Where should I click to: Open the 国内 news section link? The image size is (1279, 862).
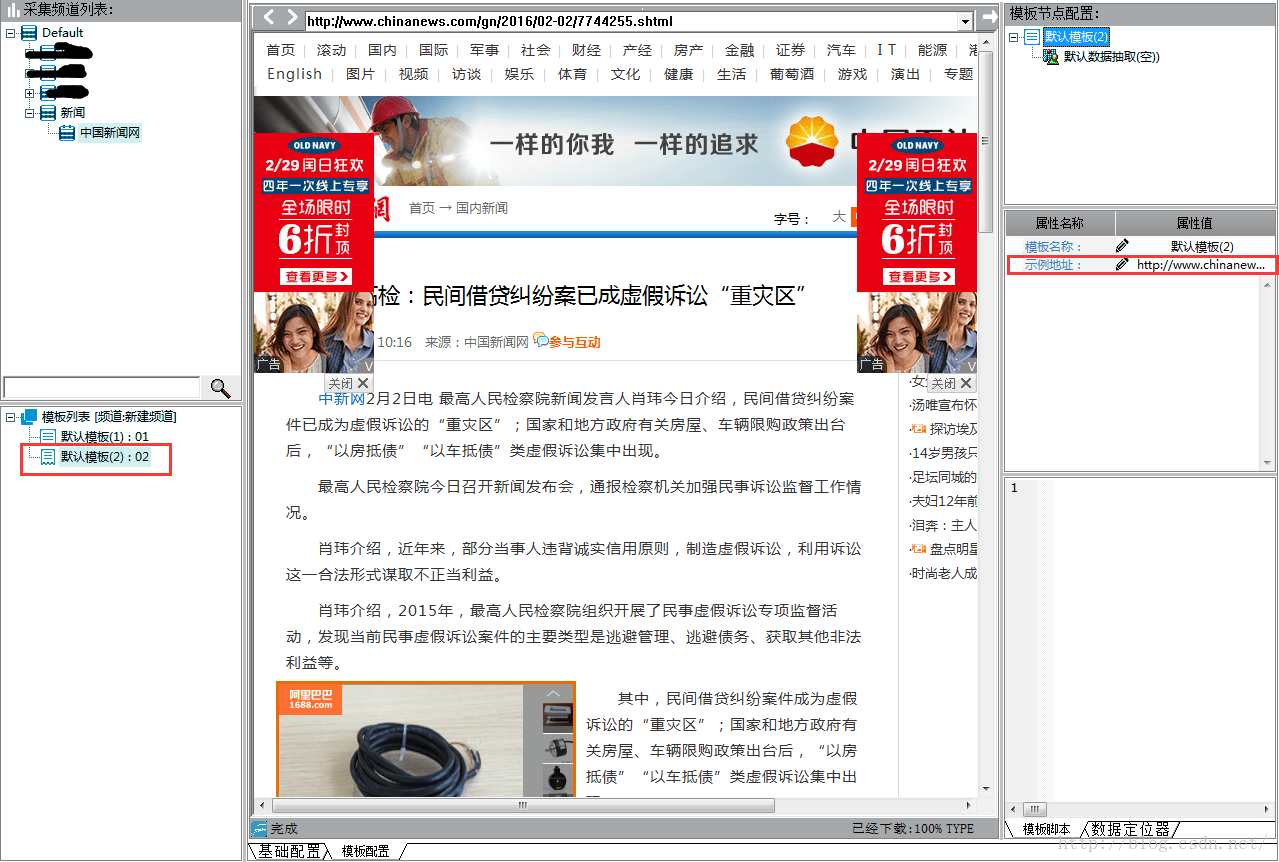pos(382,50)
